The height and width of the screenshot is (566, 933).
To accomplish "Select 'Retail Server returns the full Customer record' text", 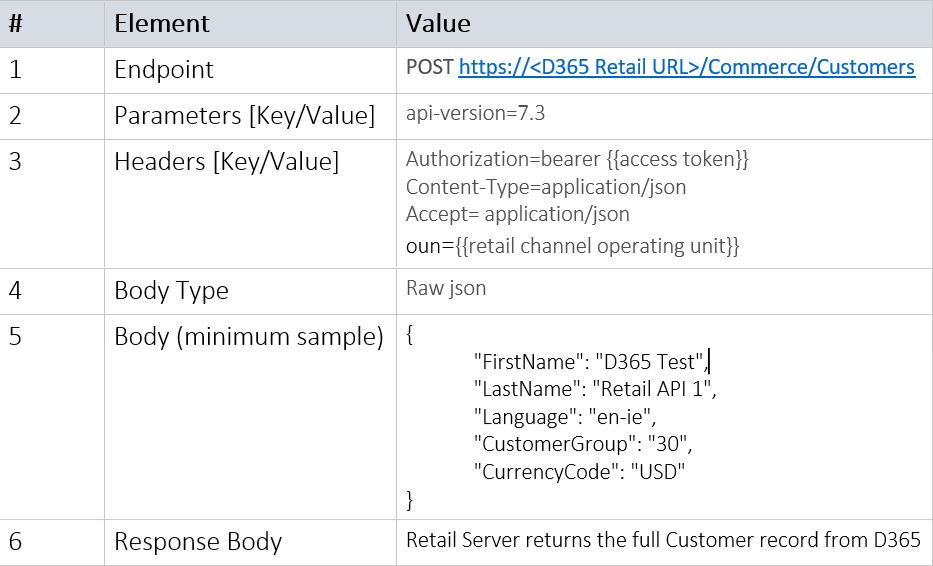I will click(x=613, y=540).
